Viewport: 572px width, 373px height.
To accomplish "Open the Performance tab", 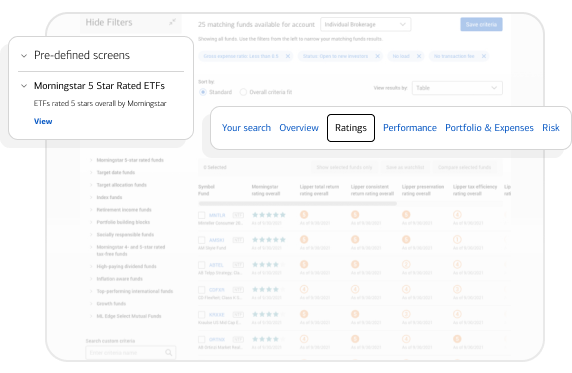I will [410, 128].
